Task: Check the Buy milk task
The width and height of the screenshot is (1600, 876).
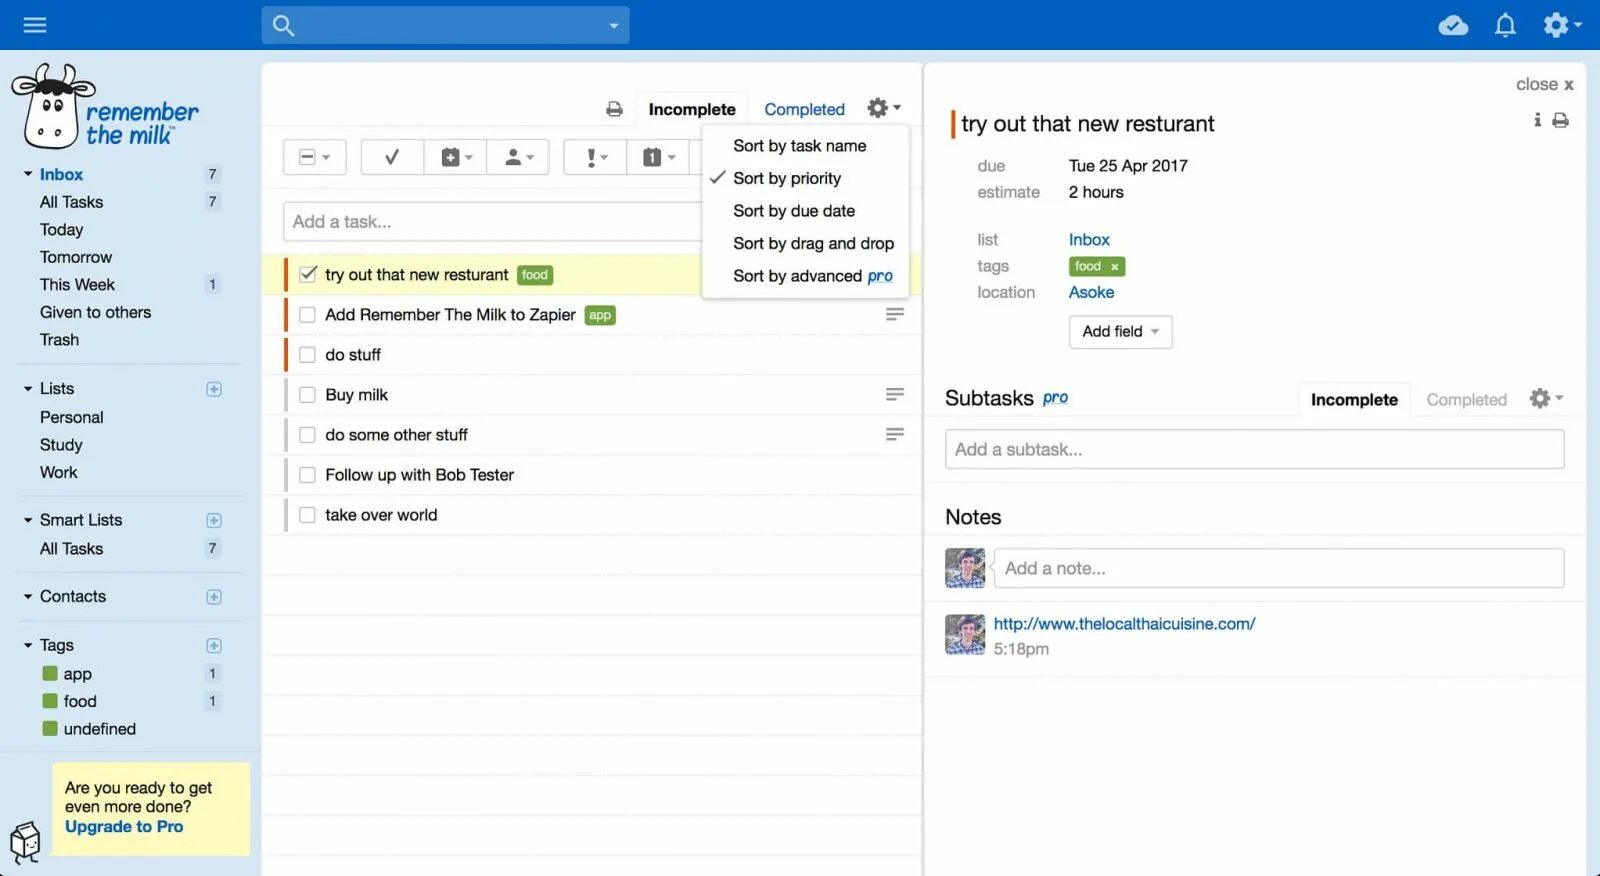Action: pyautogui.click(x=308, y=395)
